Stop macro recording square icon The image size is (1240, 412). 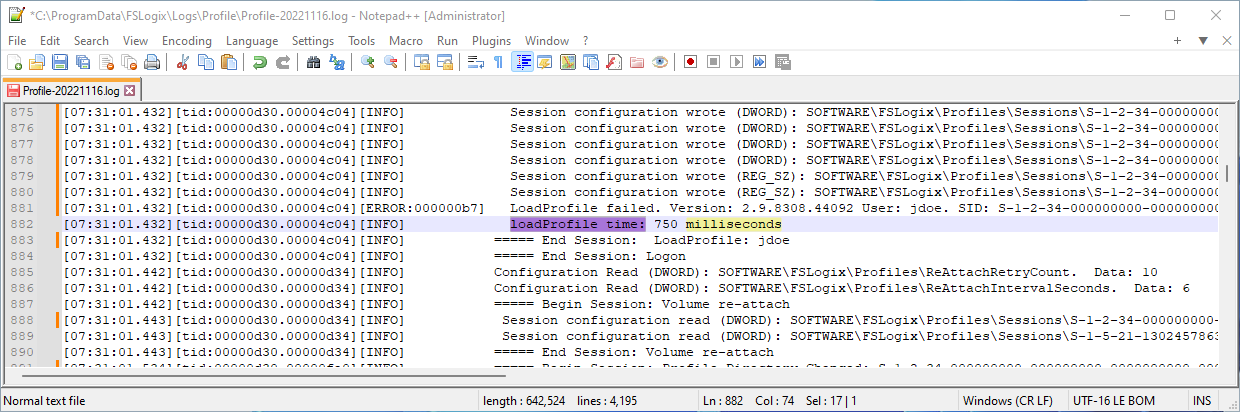point(713,62)
